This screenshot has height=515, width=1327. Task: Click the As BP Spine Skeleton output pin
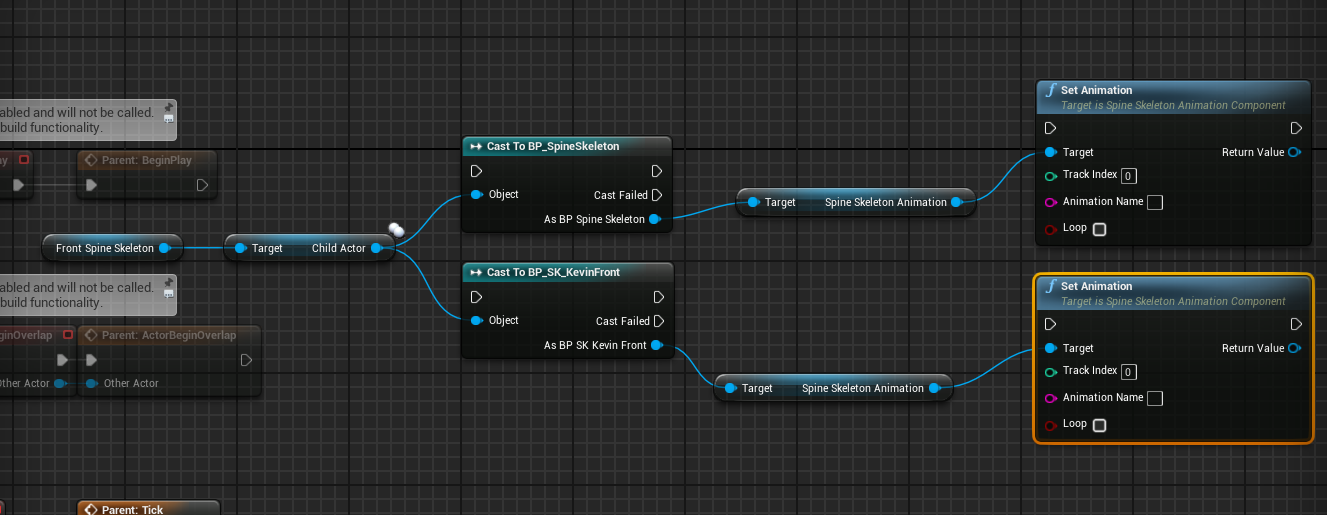click(655, 219)
